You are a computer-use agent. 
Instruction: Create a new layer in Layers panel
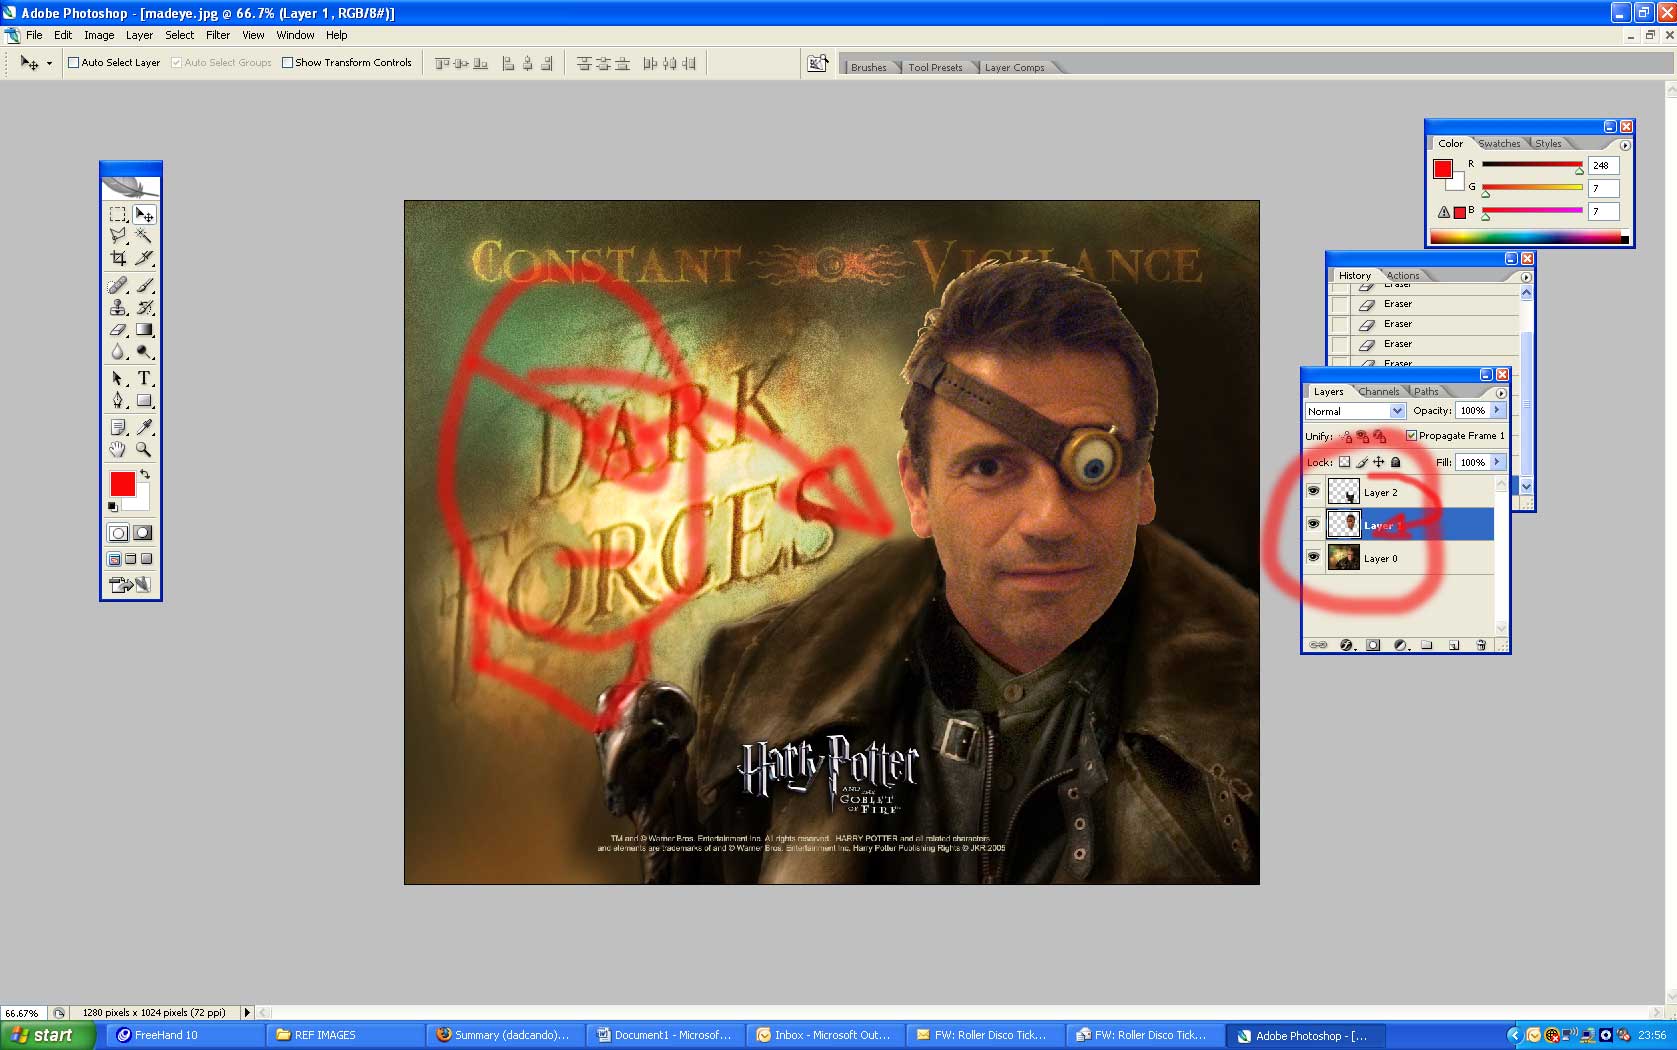point(1454,645)
